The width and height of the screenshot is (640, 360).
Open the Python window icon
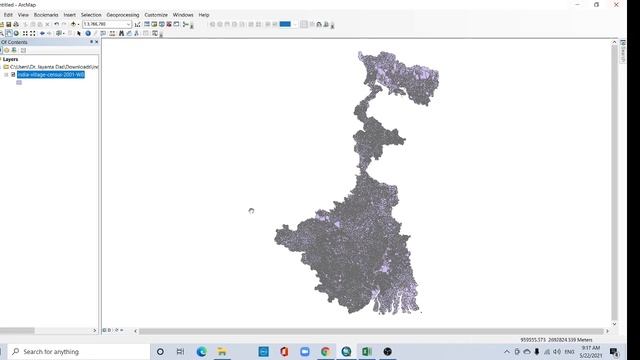(x=176, y=24)
